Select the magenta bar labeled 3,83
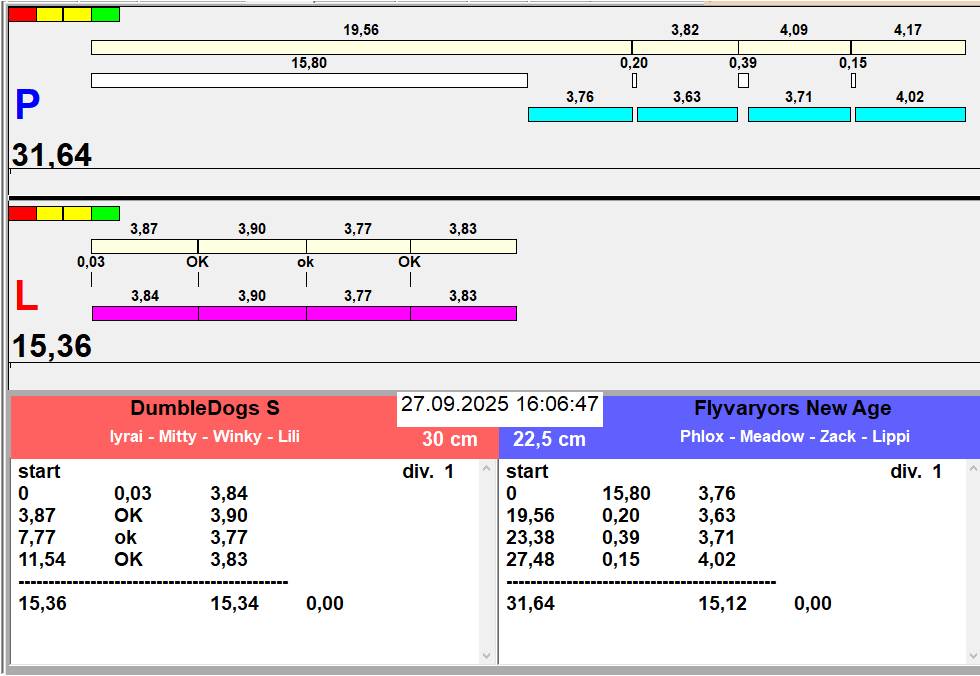Image resolution: width=980 pixels, height=676 pixels. click(464, 313)
